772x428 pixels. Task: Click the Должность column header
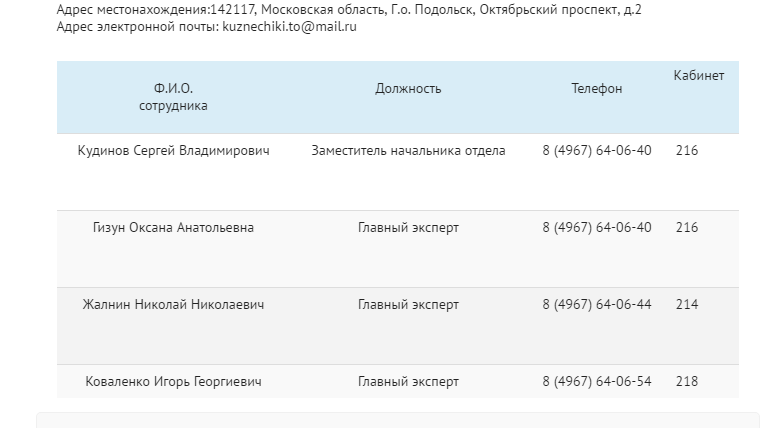(408, 89)
